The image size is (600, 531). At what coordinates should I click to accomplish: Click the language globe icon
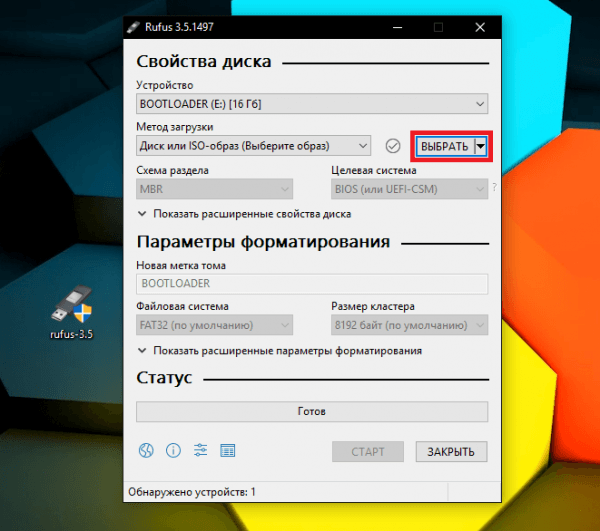coord(146,451)
